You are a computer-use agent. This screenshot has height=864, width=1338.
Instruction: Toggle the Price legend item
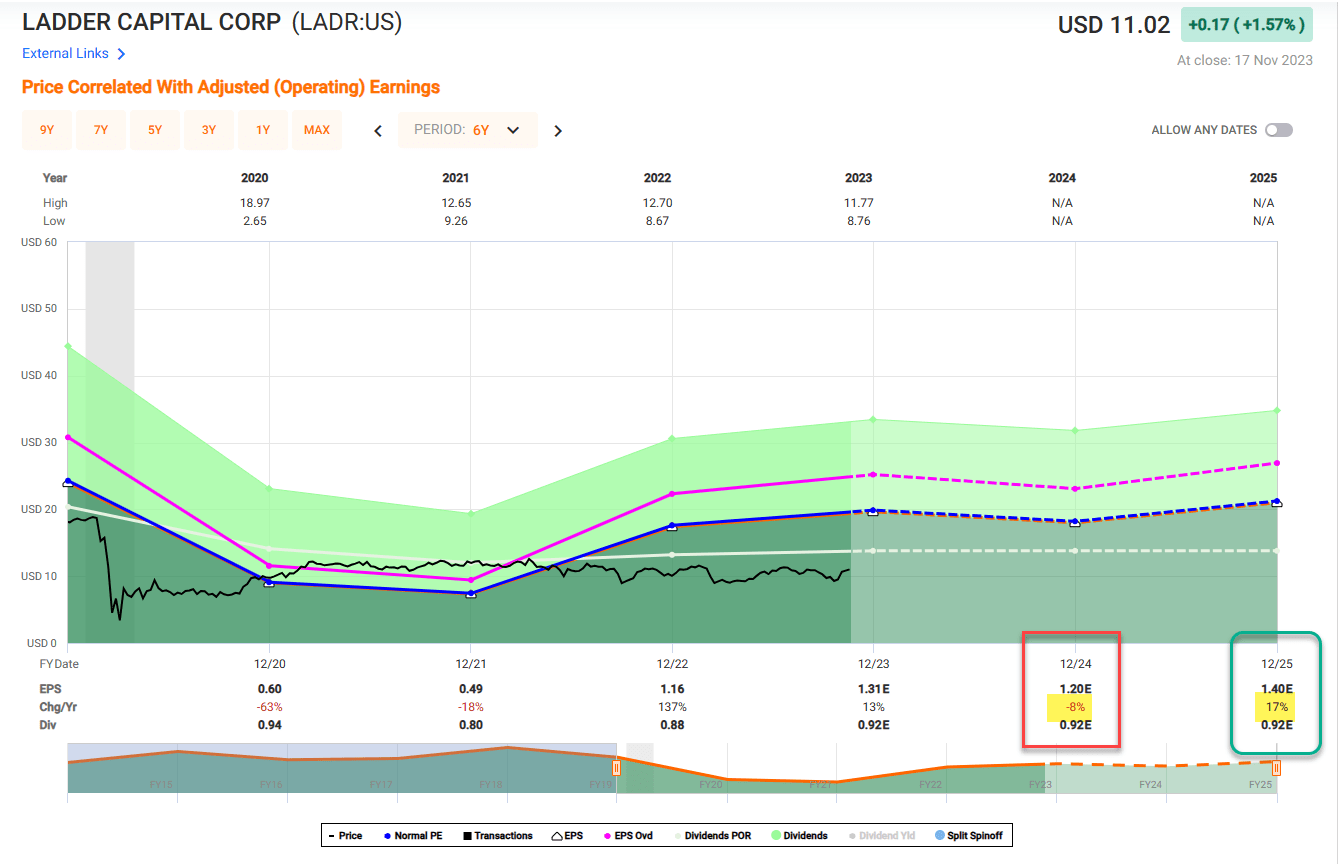[344, 835]
